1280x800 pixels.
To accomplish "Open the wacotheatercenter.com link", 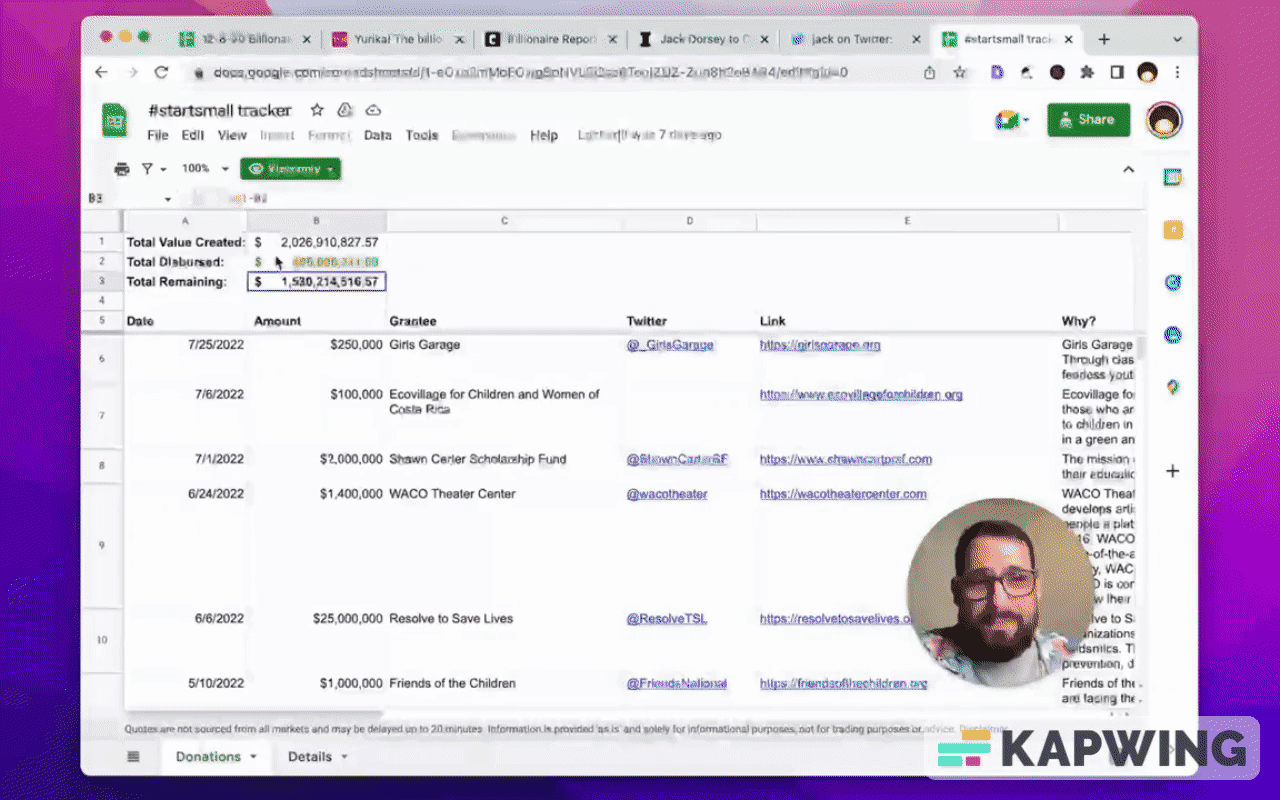I will [x=843, y=494].
